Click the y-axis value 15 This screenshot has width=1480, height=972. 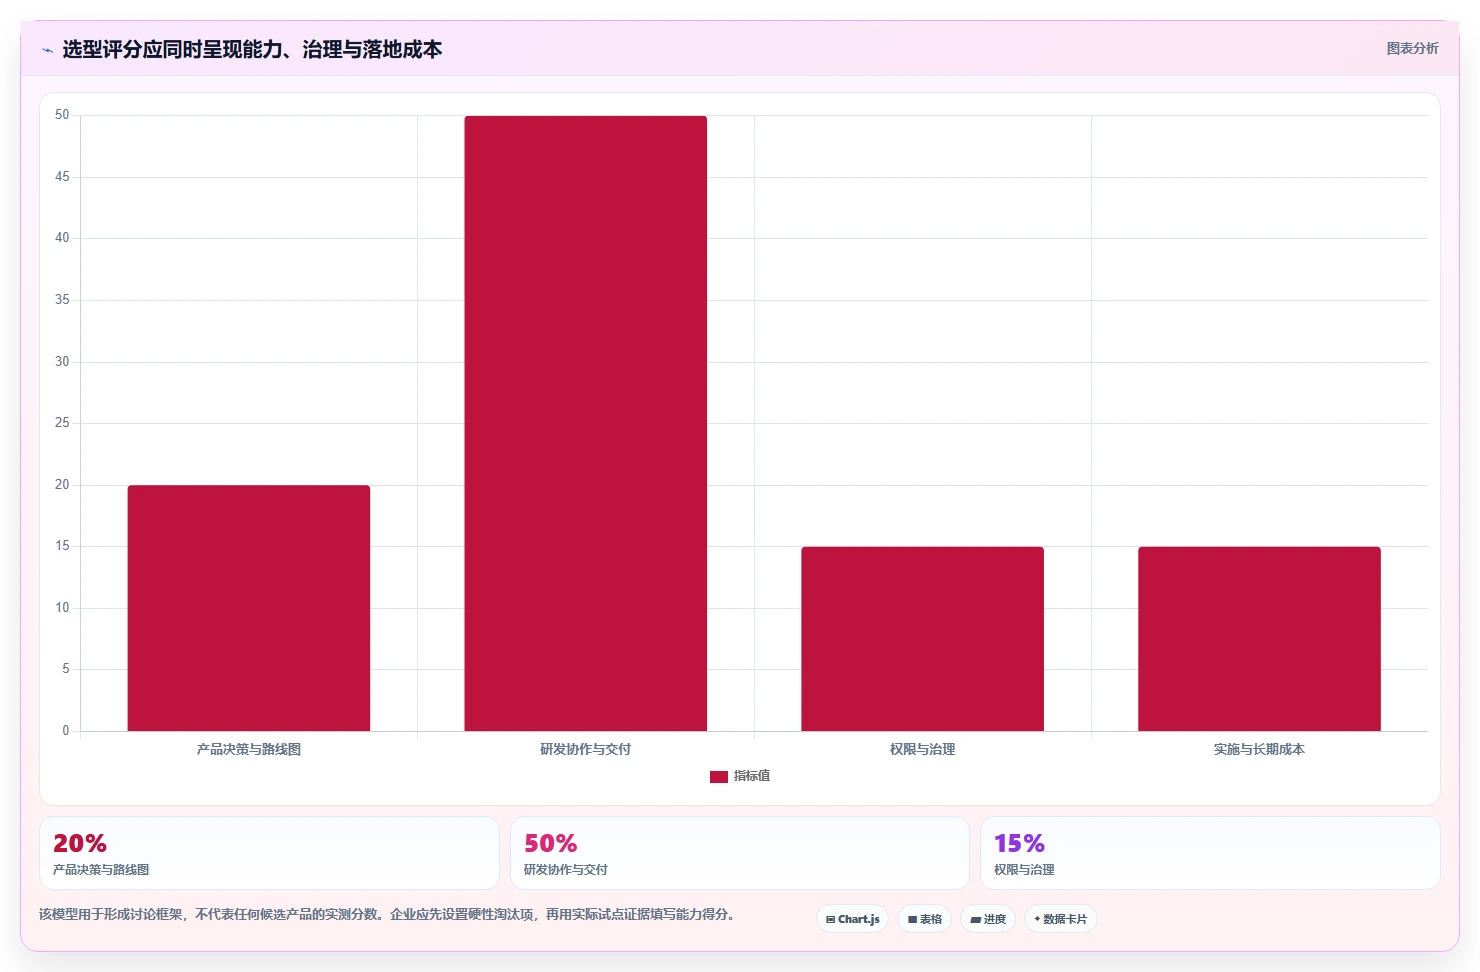pyautogui.click(x=62, y=546)
